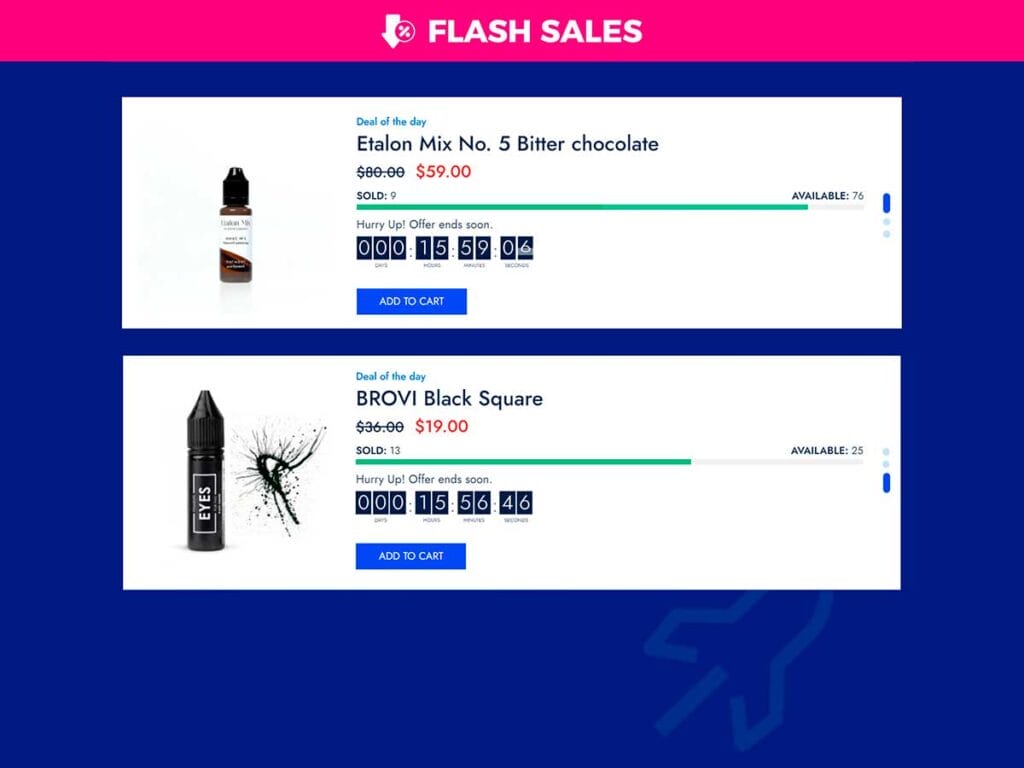Select the second pagination dot, top card

886,222
